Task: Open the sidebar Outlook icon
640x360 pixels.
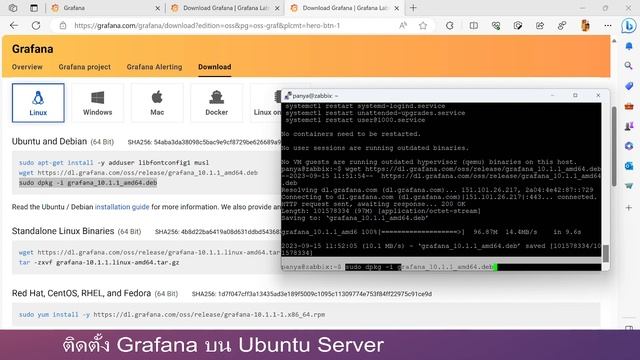Action: (629, 166)
